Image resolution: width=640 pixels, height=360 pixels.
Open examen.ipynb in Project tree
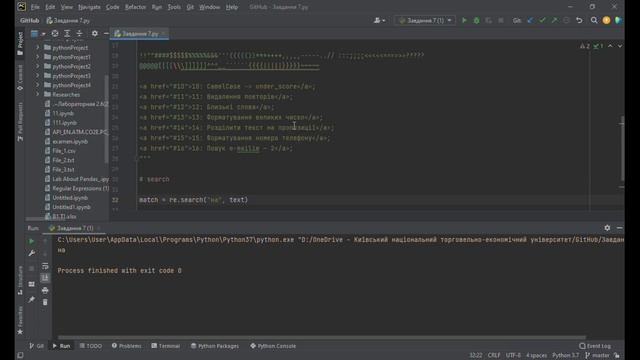pos(70,142)
